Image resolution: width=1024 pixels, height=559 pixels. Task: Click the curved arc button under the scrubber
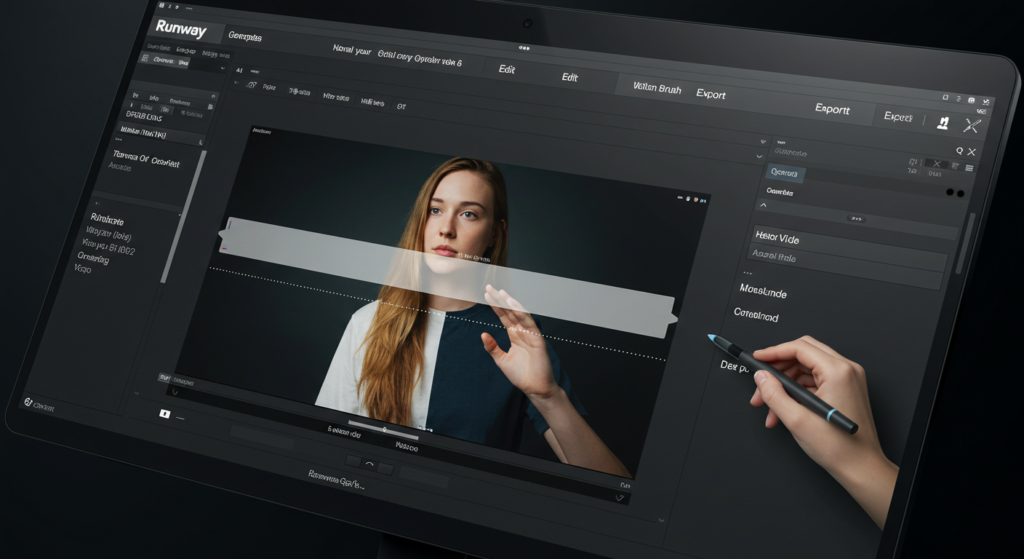click(370, 464)
